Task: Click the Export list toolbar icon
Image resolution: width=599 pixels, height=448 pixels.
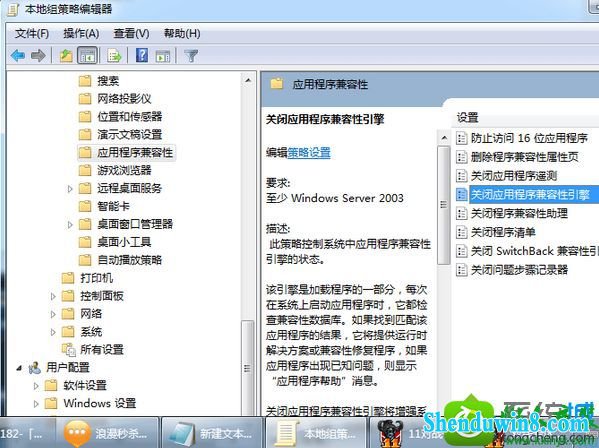Action: click(114, 56)
